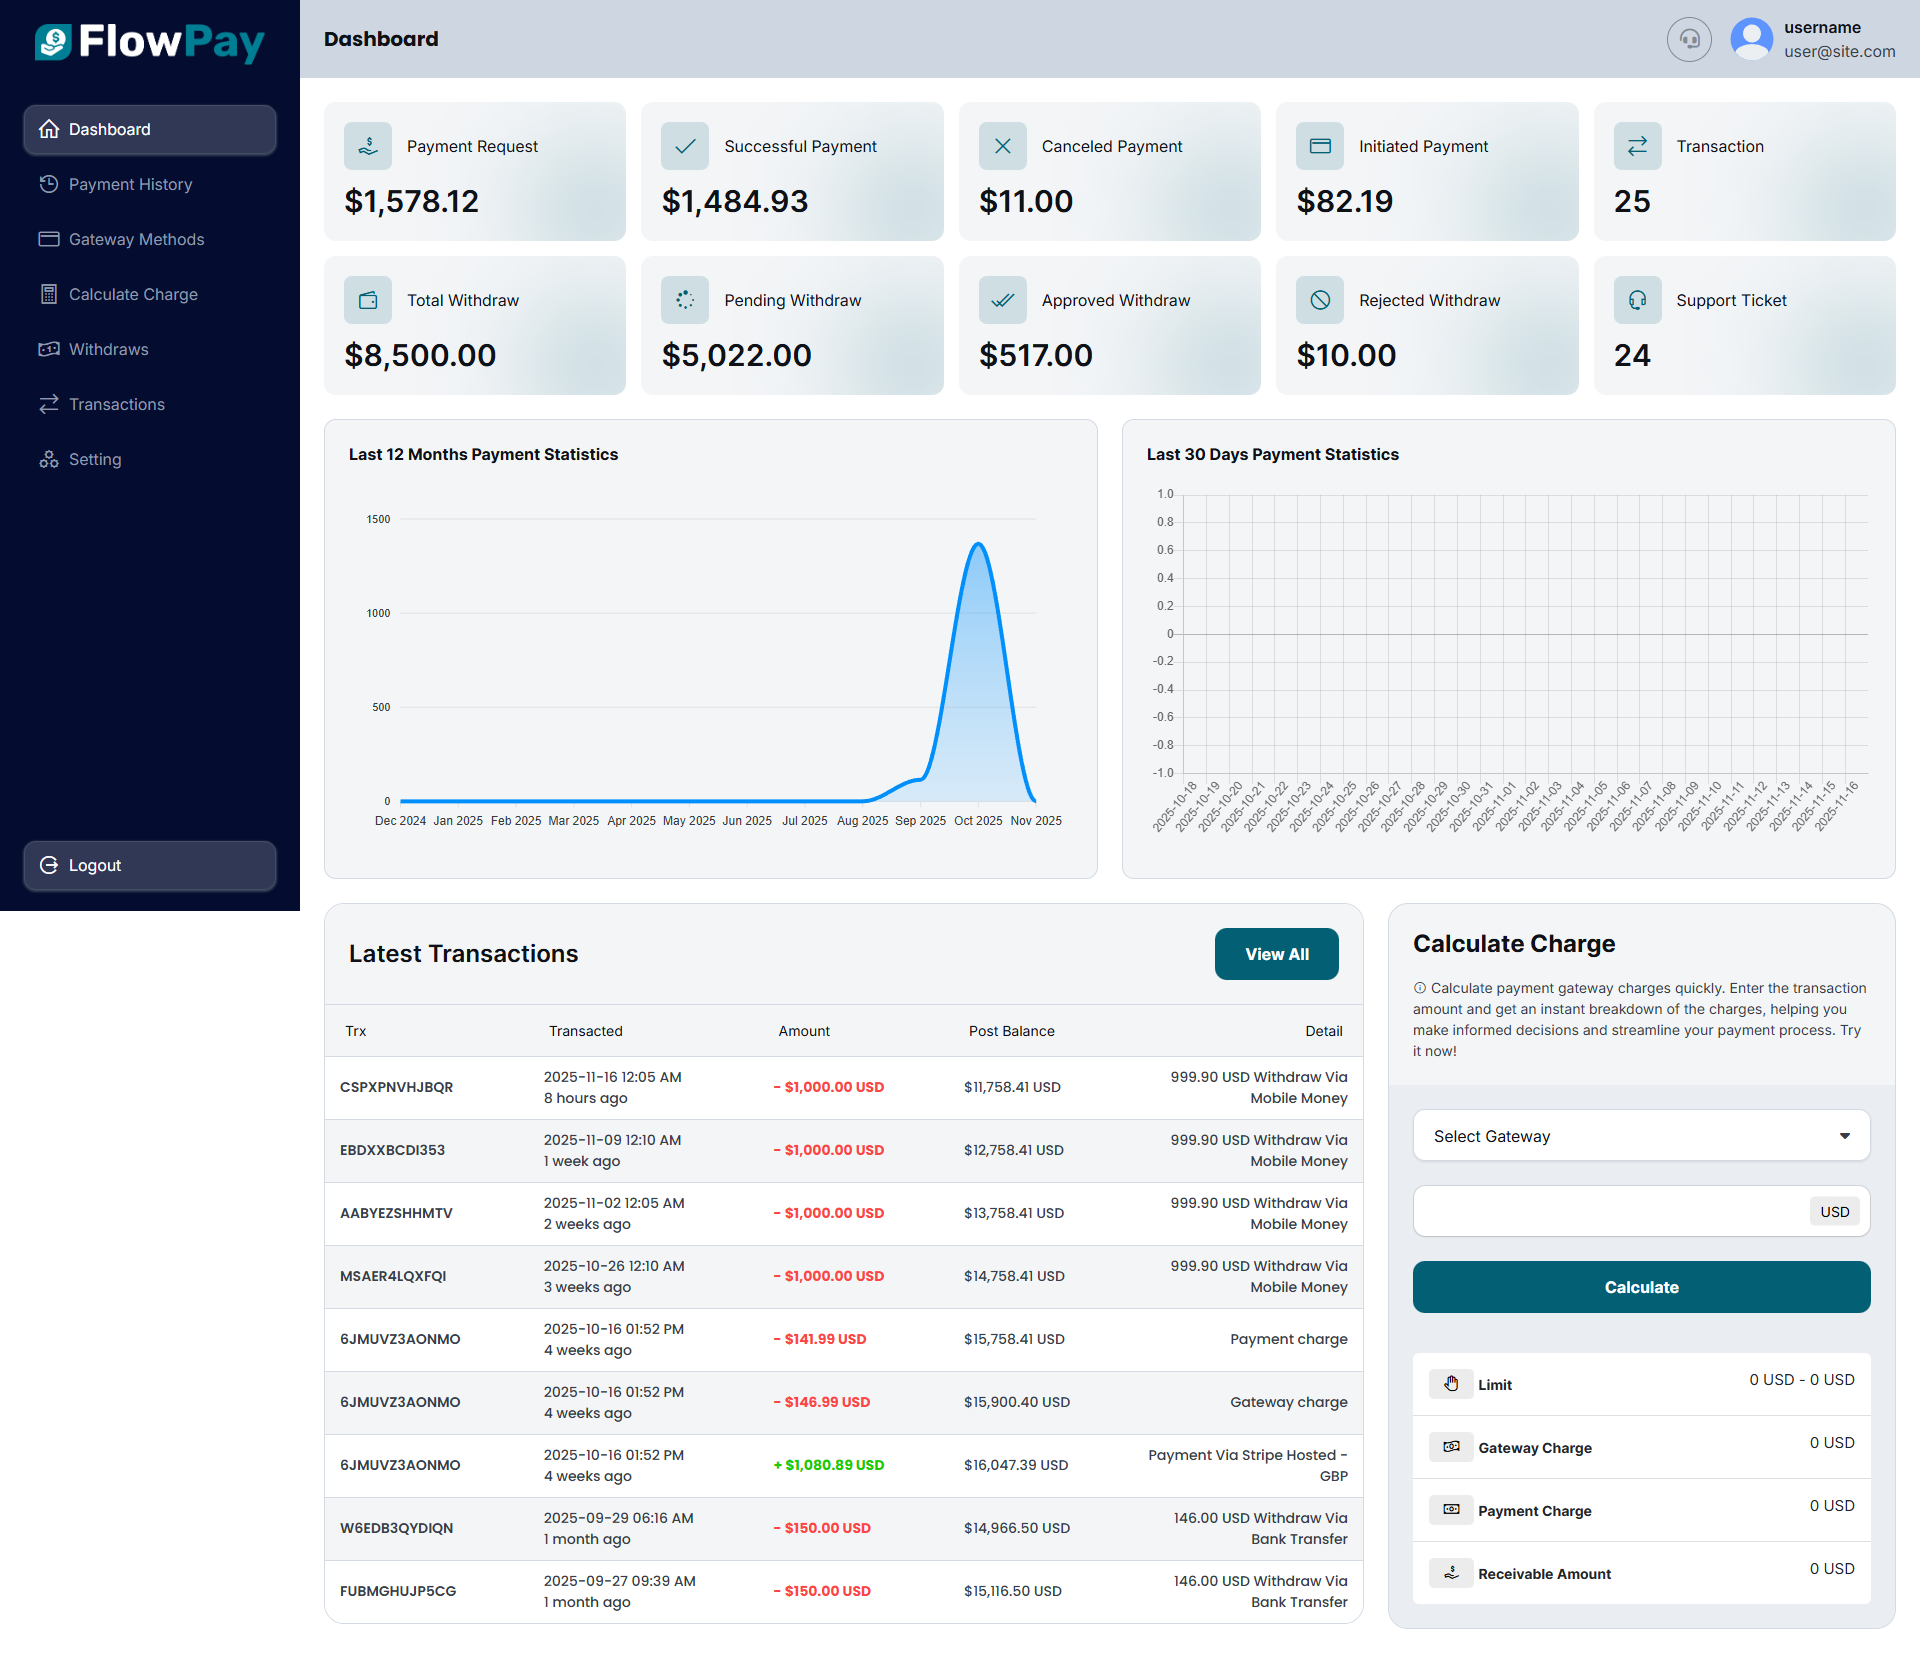The height and width of the screenshot is (1653, 1920).
Task: Click the Canceled Payment X icon
Action: coord(1002,146)
